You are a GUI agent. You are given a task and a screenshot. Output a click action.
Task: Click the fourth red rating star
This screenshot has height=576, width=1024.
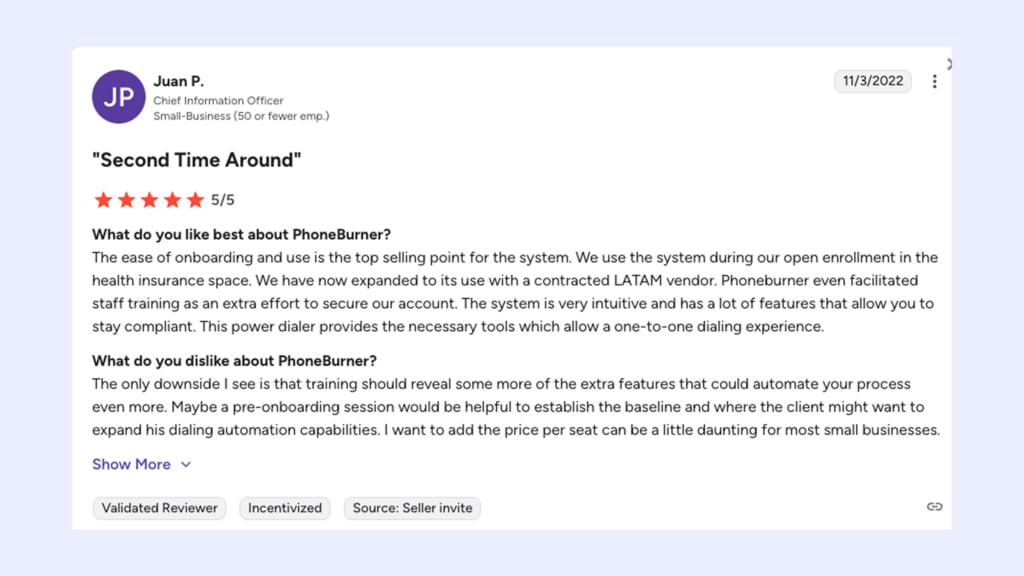coord(172,200)
